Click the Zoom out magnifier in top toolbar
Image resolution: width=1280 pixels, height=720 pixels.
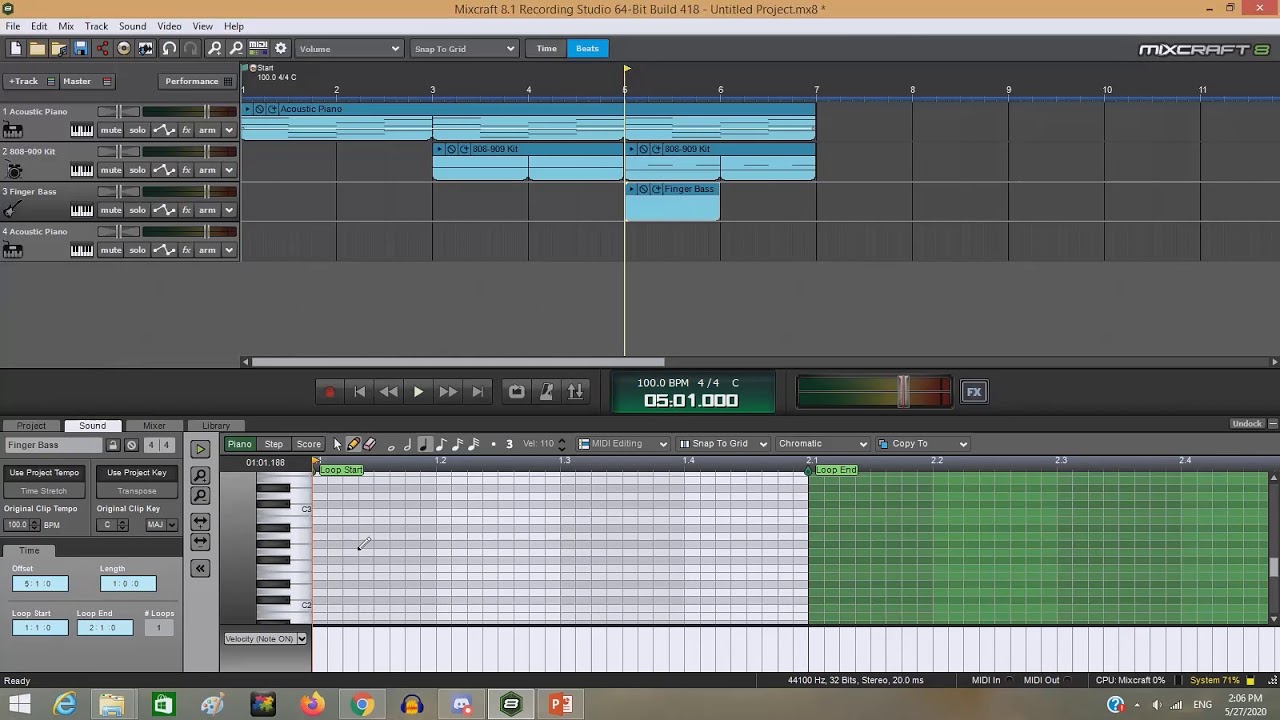236,48
